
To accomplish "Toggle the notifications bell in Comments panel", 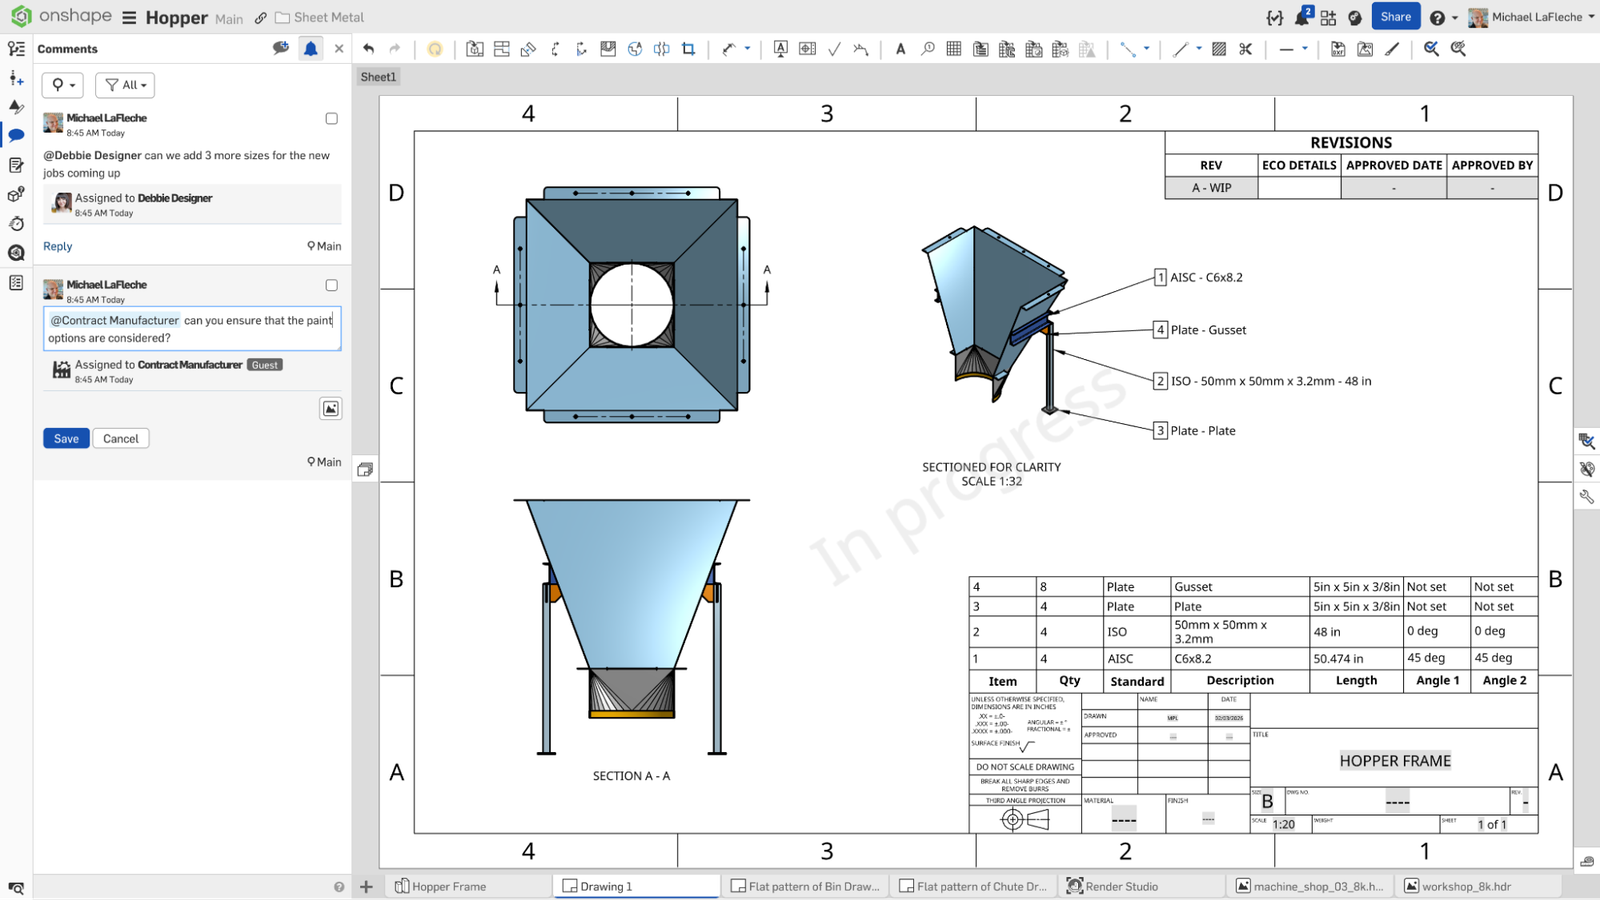I will click(311, 48).
